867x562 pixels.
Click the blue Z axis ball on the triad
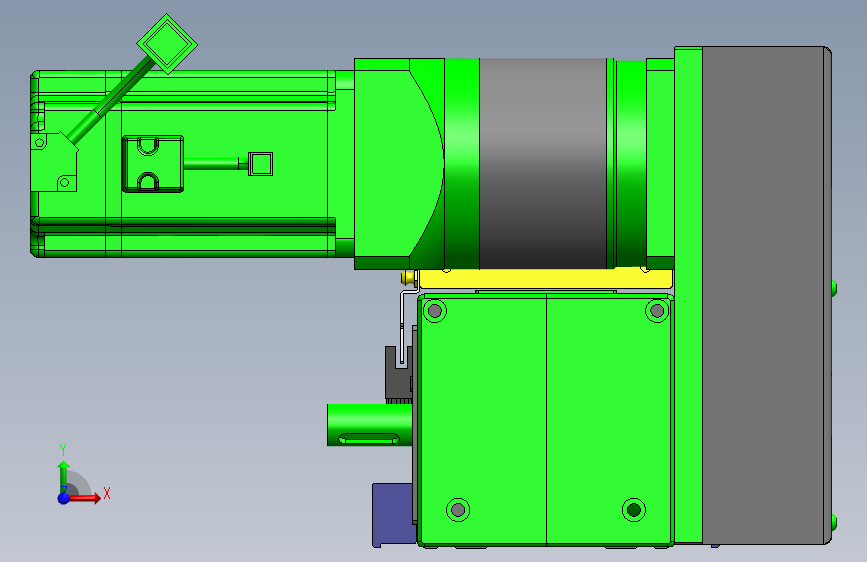click(x=64, y=498)
